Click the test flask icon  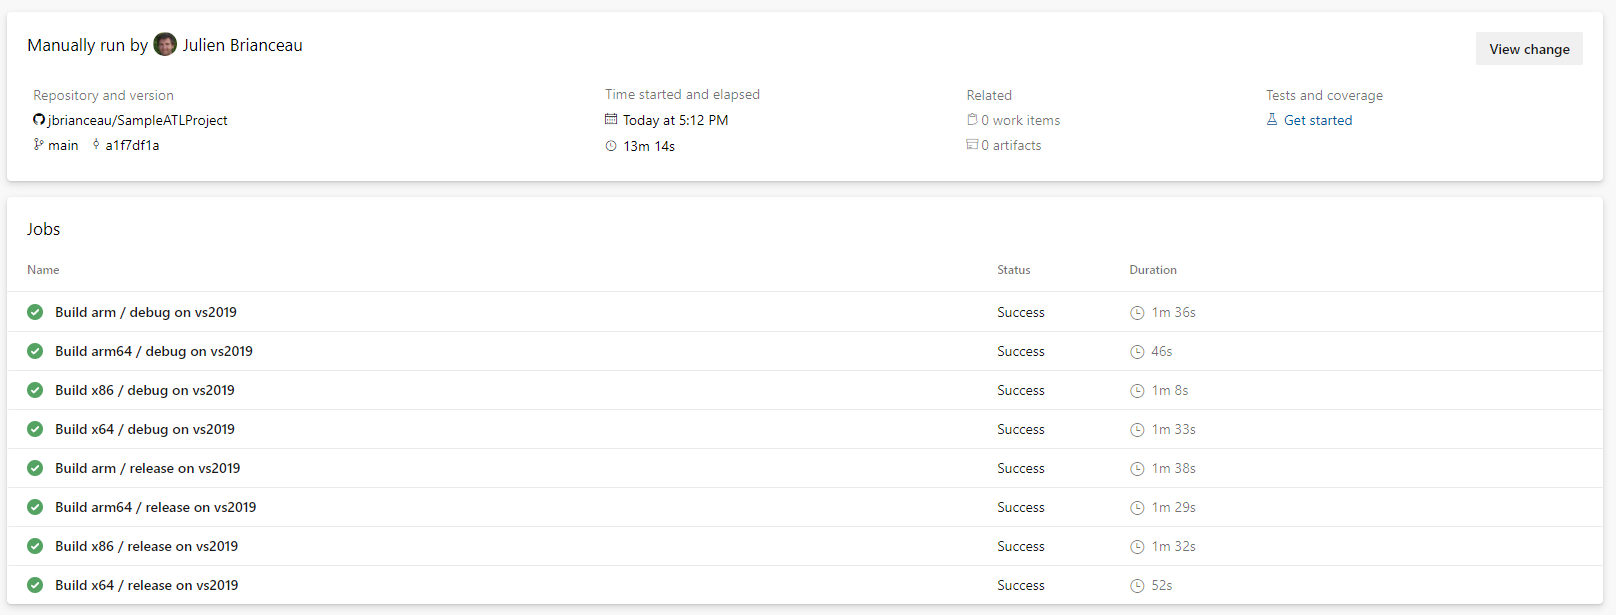click(1272, 120)
